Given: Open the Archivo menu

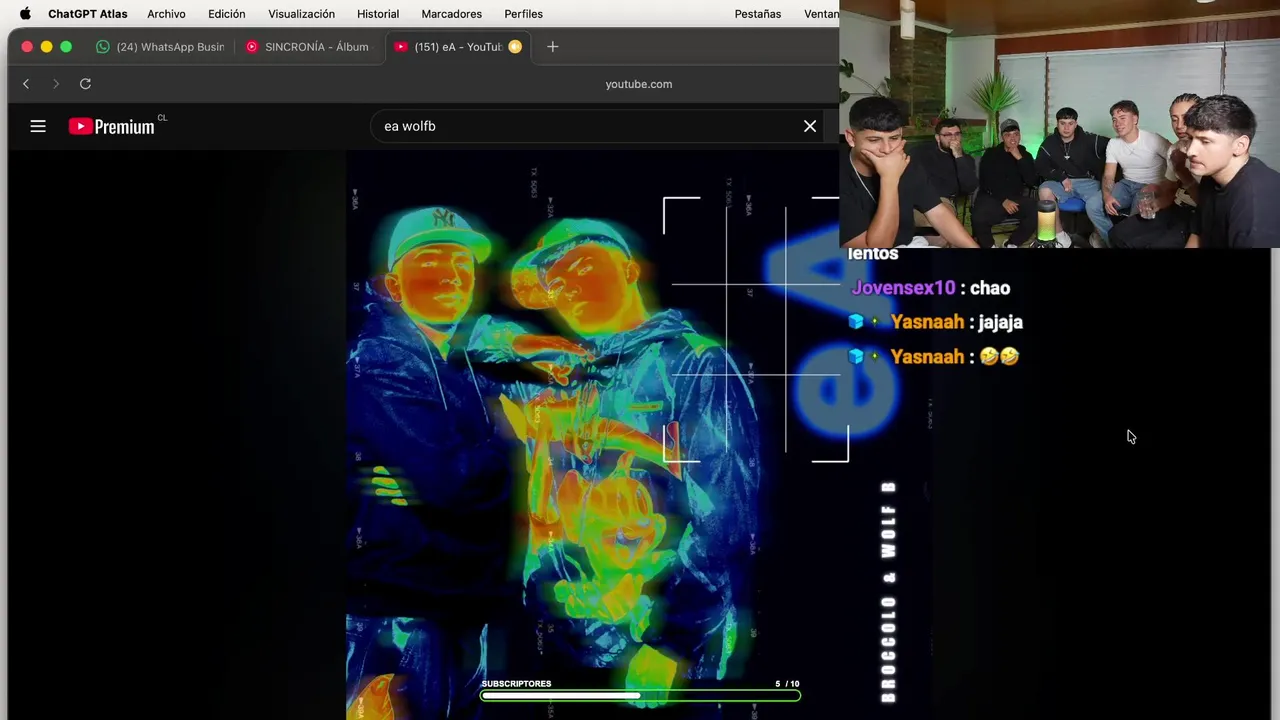Looking at the screenshot, I should coord(166,14).
